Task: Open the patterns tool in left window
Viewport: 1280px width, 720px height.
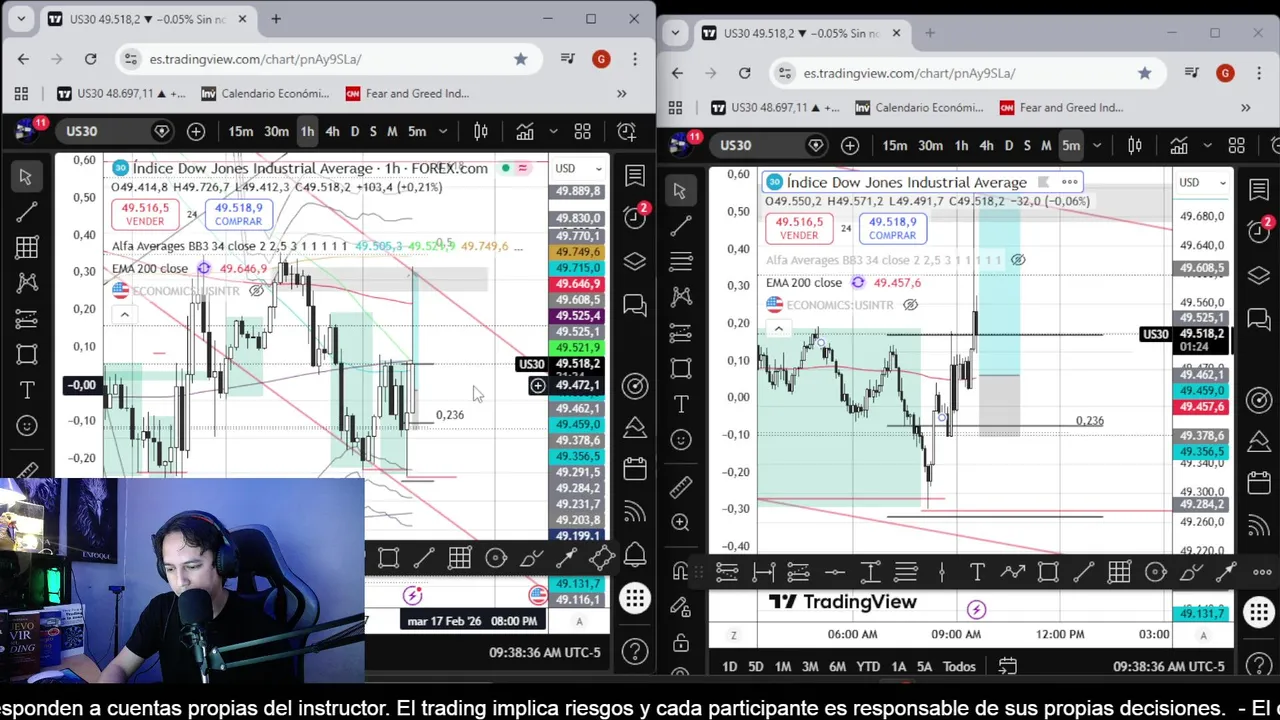Action: click(26, 284)
